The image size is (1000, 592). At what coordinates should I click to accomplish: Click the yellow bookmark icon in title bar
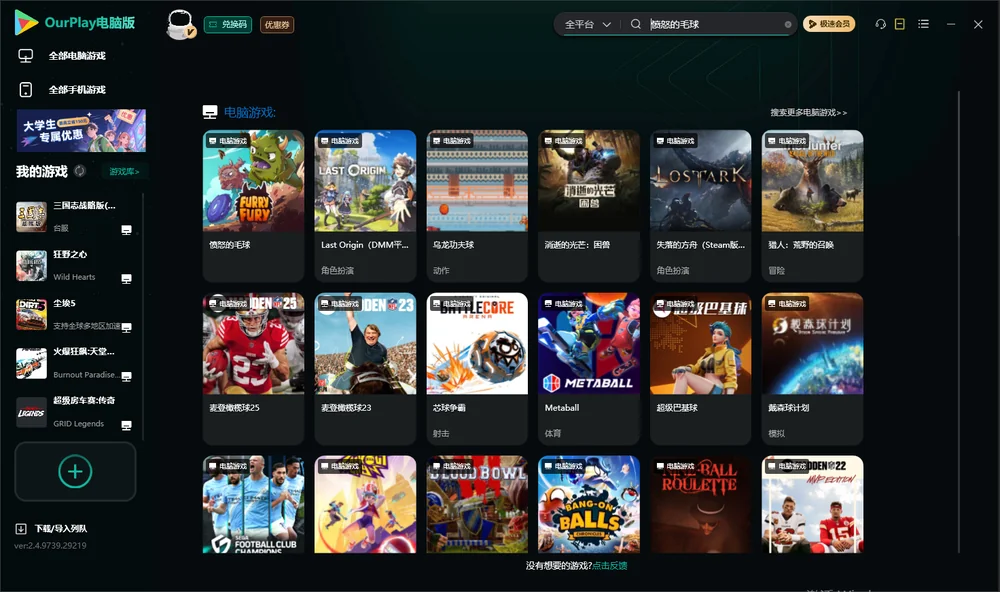pyautogui.click(x=900, y=24)
